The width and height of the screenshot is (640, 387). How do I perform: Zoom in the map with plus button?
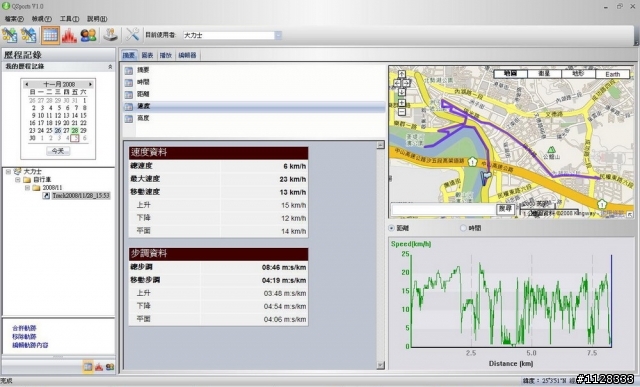coord(402,103)
